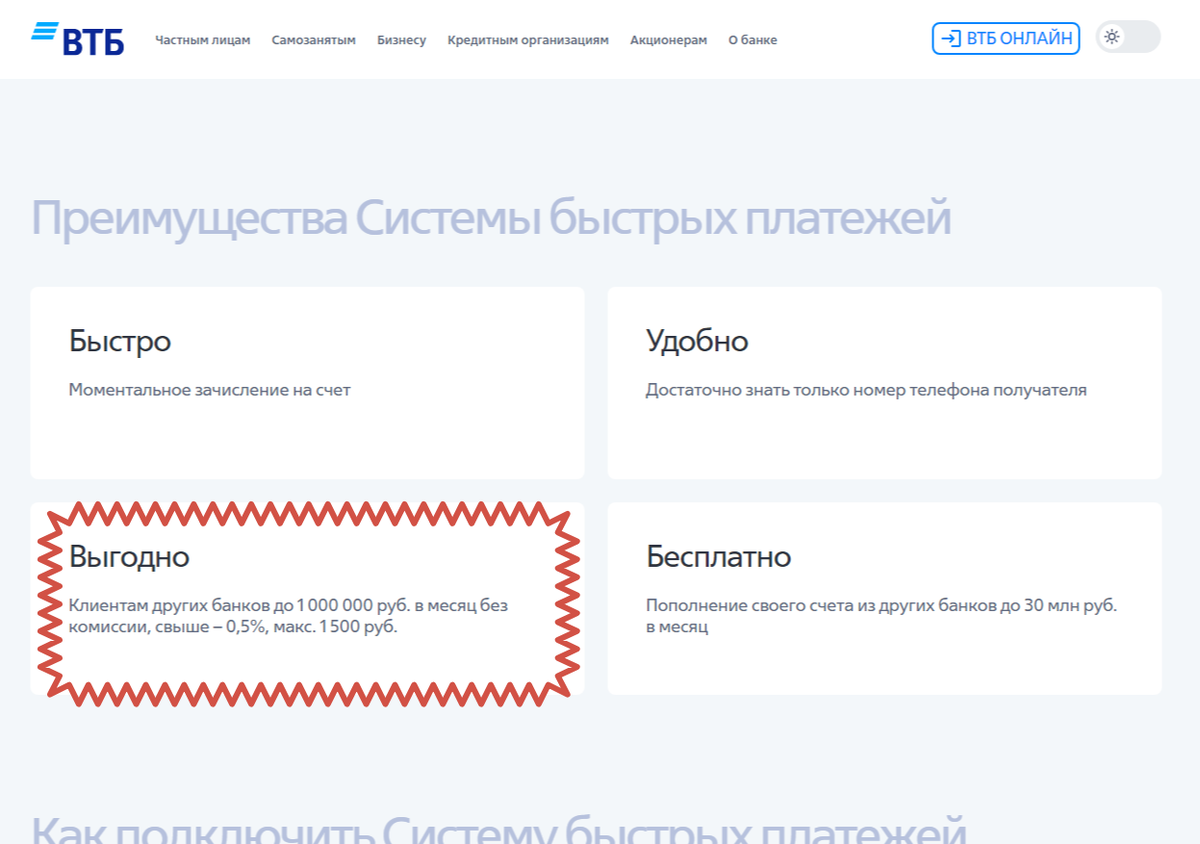This screenshot has width=1200, height=844.
Task: Toggle the light/dark theme switch
Action: point(1128,37)
